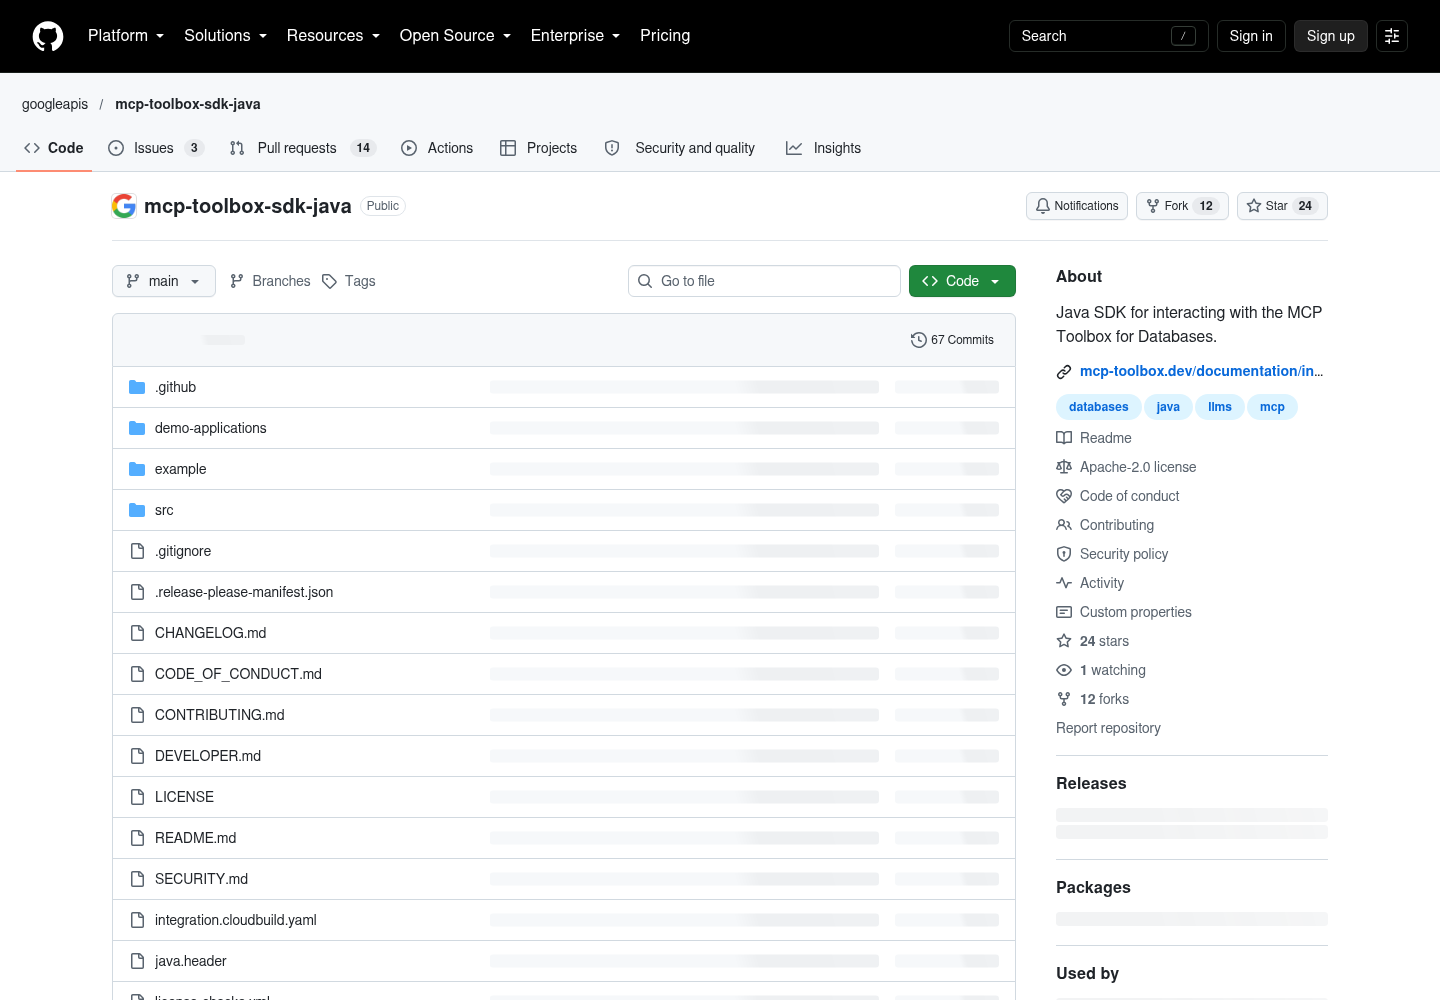Click the clock history icon beside 67 Commits

coord(918,340)
